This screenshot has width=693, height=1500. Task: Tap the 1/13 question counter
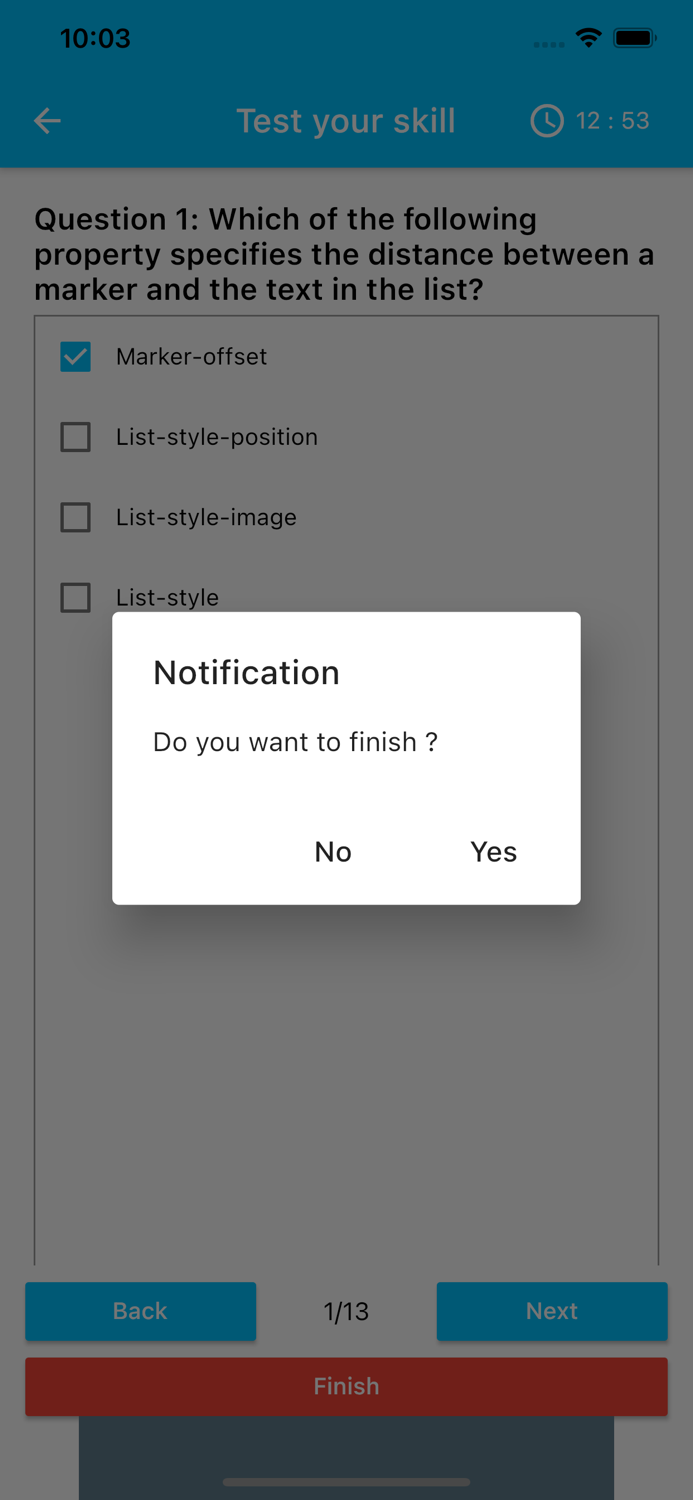(346, 1311)
